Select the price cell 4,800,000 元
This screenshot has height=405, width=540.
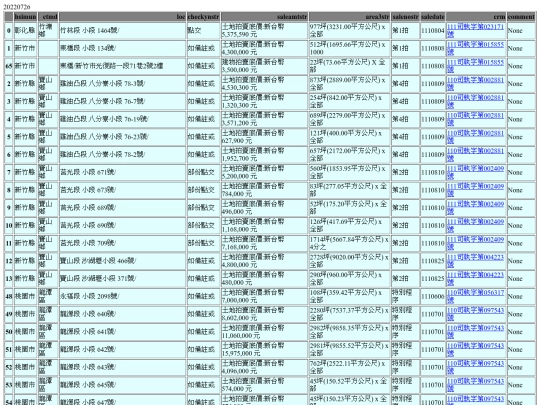click(x=264, y=261)
